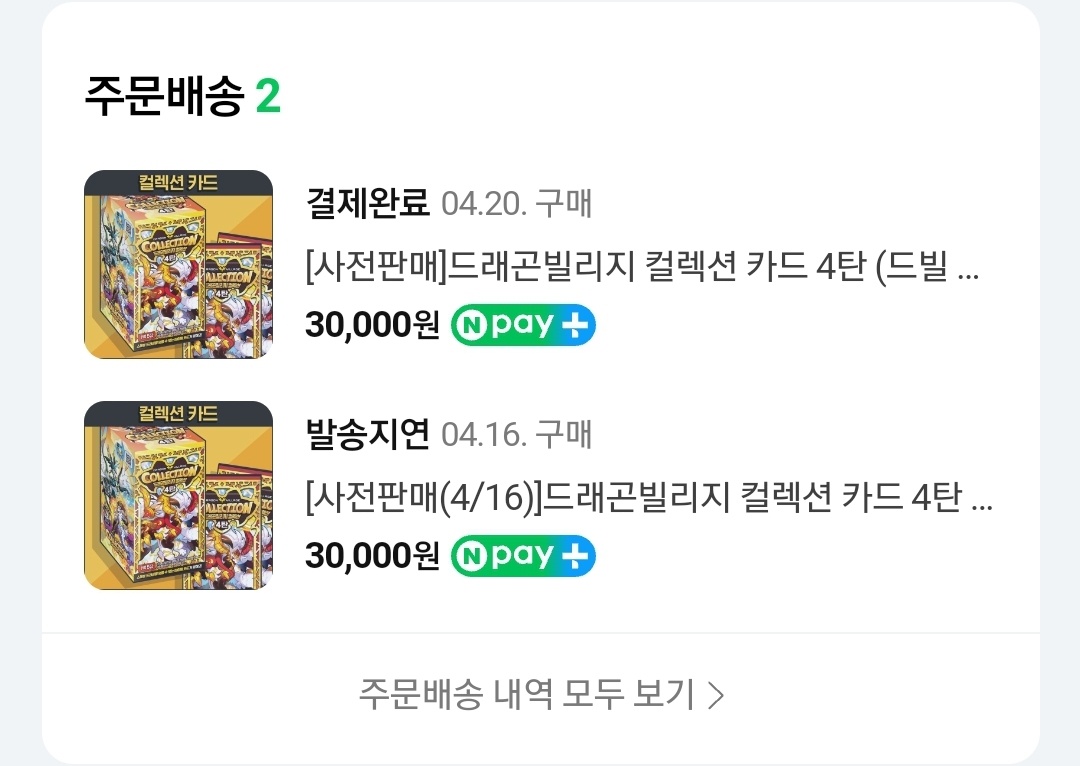The width and height of the screenshot is (1080, 766).
Task: Select the 발송지연 status label
Action: pyautogui.click(x=367, y=434)
